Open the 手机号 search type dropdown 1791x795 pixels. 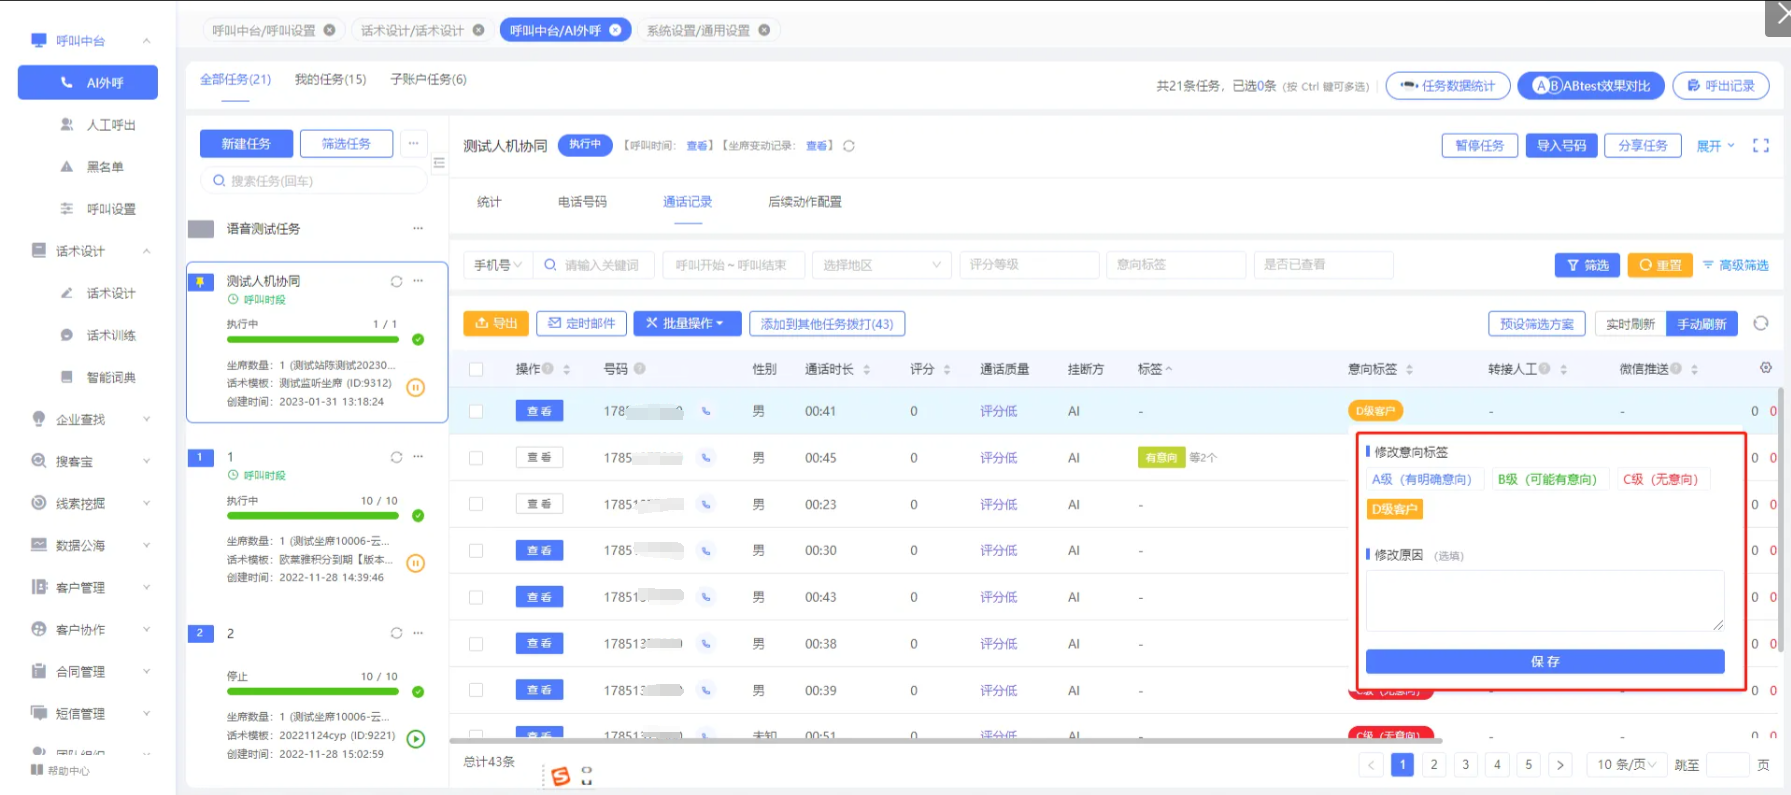(x=498, y=265)
